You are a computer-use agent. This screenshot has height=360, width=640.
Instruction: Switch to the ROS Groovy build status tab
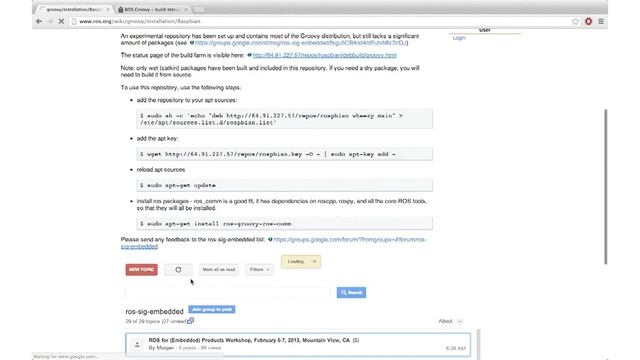click(153, 9)
